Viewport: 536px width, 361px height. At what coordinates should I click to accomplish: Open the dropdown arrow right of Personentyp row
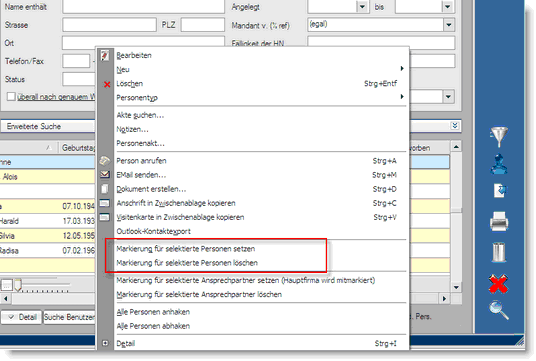coord(448,97)
